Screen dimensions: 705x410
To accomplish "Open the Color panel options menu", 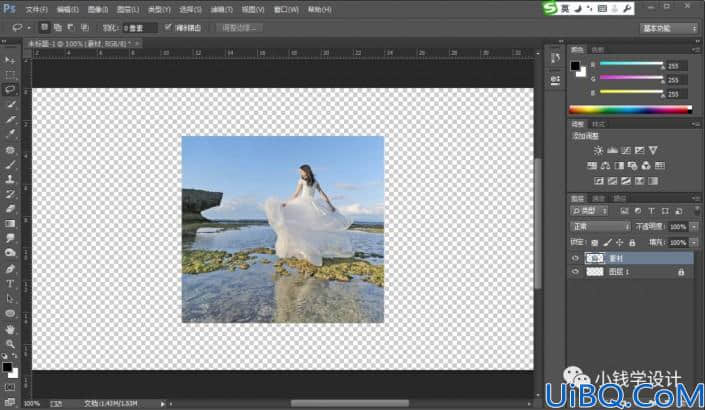I will (696, 49).
